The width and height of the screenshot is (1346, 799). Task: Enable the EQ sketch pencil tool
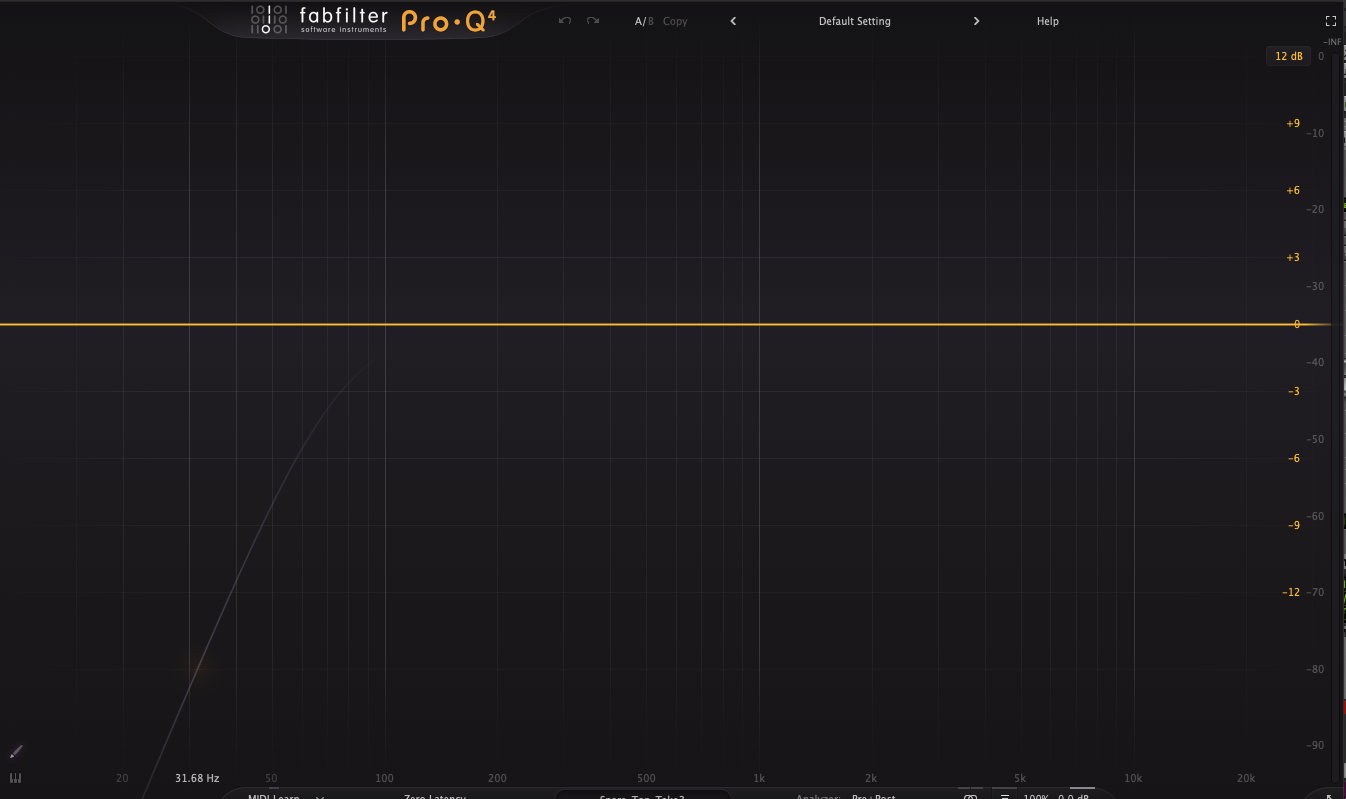point(16,751)
